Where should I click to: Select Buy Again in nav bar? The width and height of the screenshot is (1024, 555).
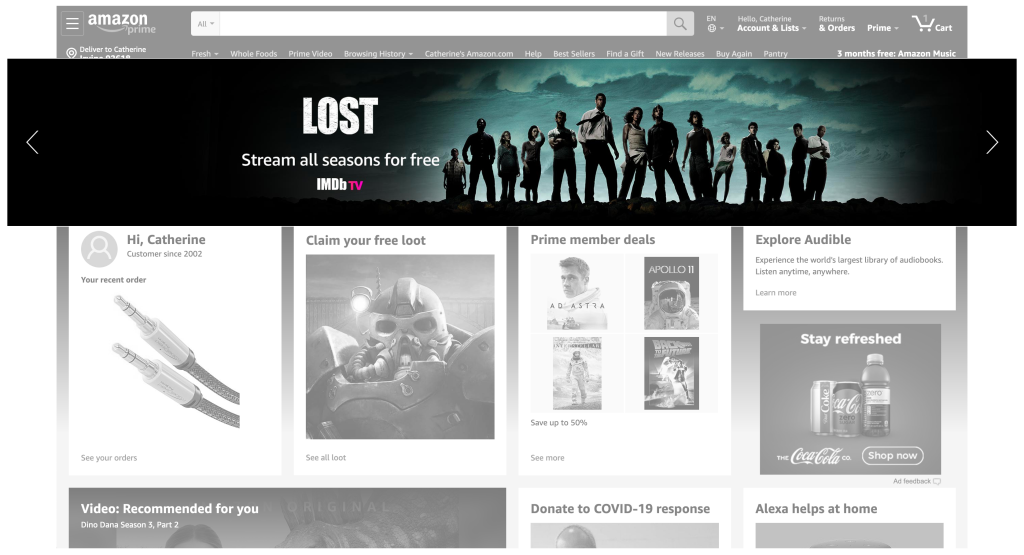click(x=734, y=54)
